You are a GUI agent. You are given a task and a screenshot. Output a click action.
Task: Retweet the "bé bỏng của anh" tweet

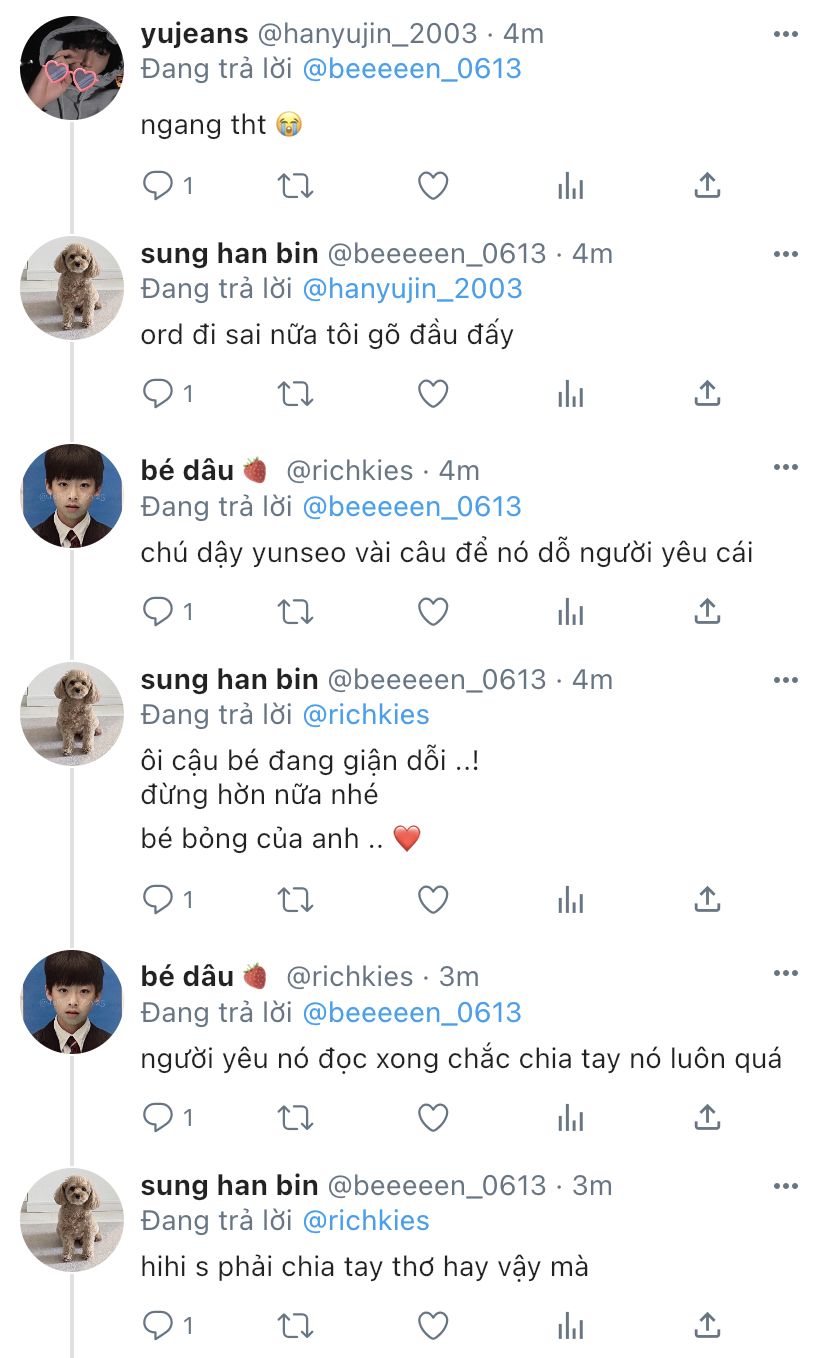pyautogui.click(x=295, y=900)
